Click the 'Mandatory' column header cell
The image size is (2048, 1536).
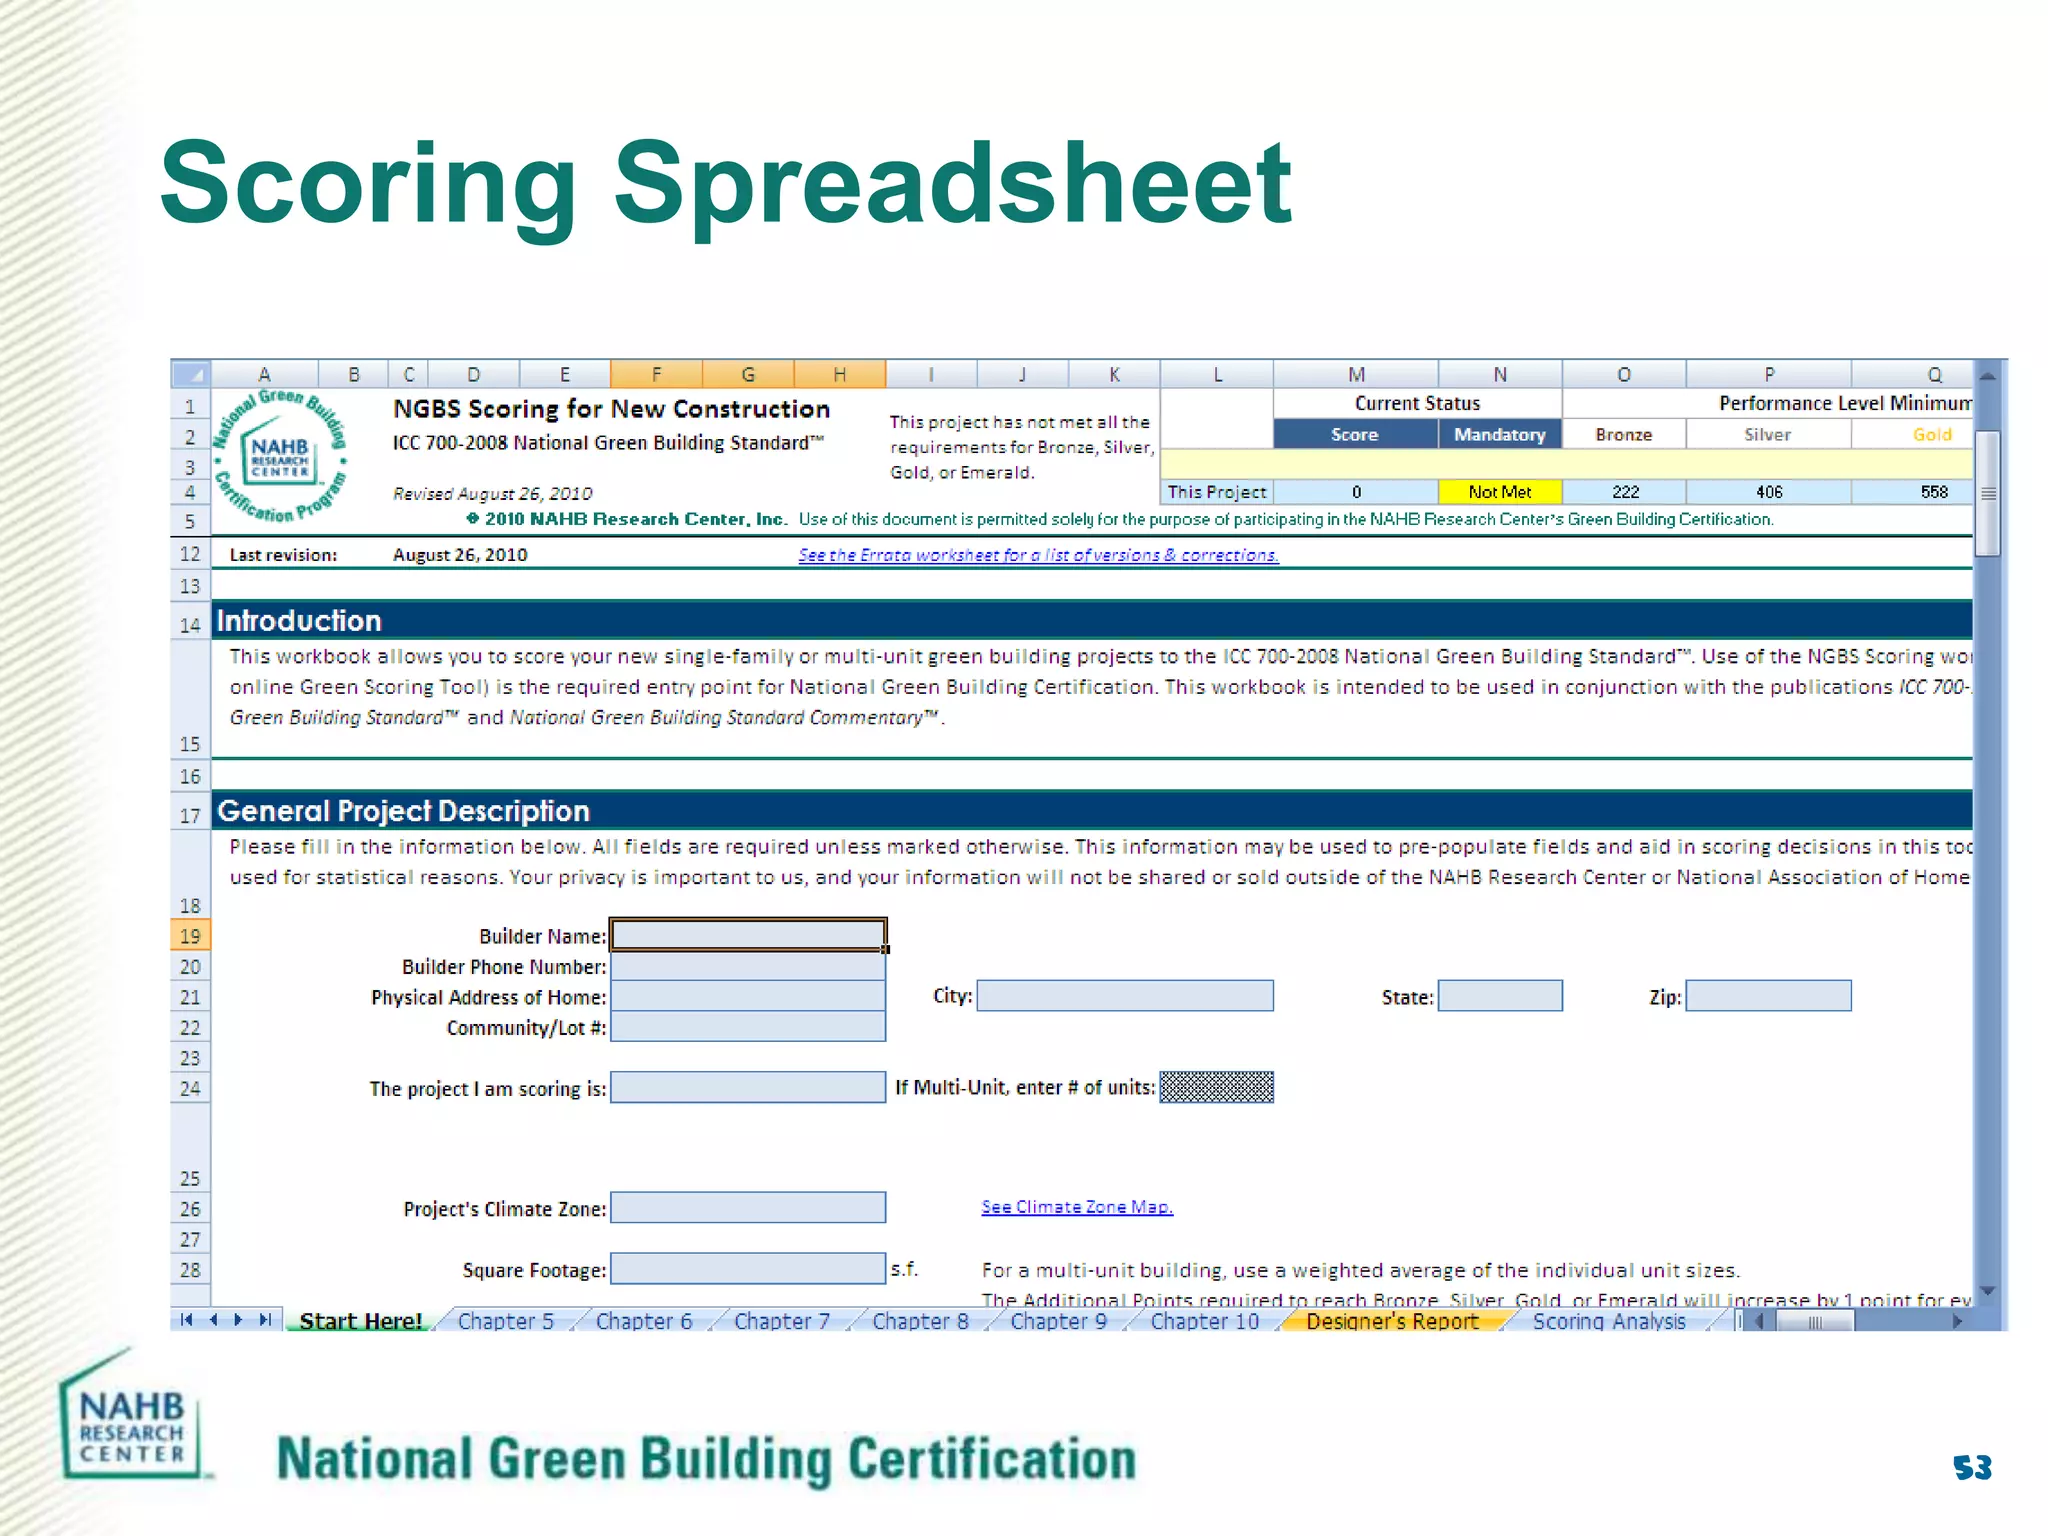click(1500, 434)
